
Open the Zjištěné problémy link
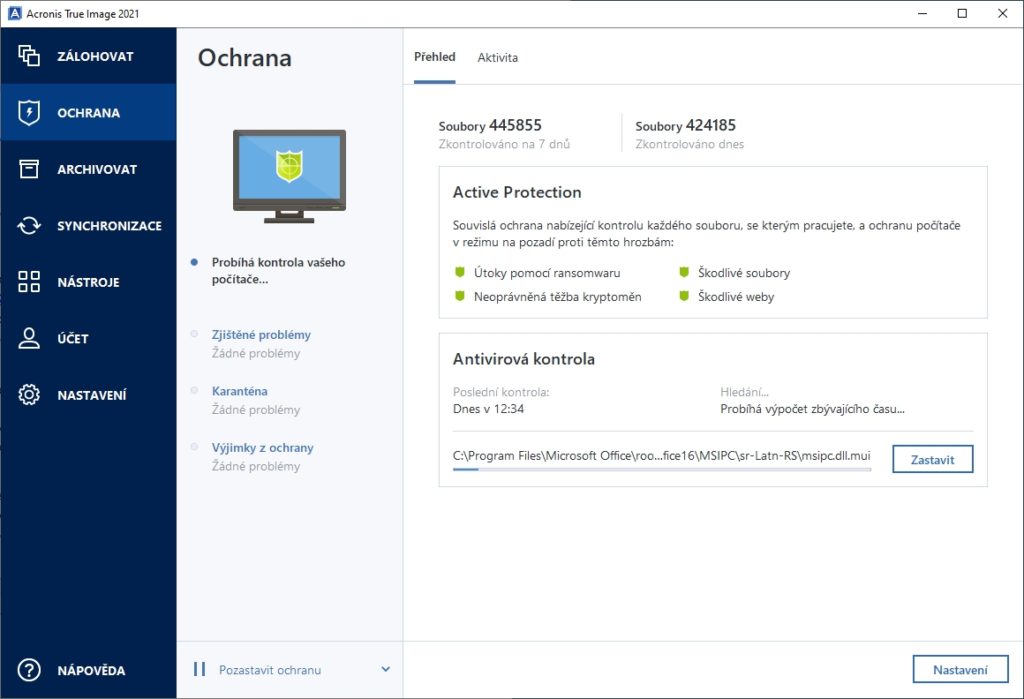pos(261,335)
